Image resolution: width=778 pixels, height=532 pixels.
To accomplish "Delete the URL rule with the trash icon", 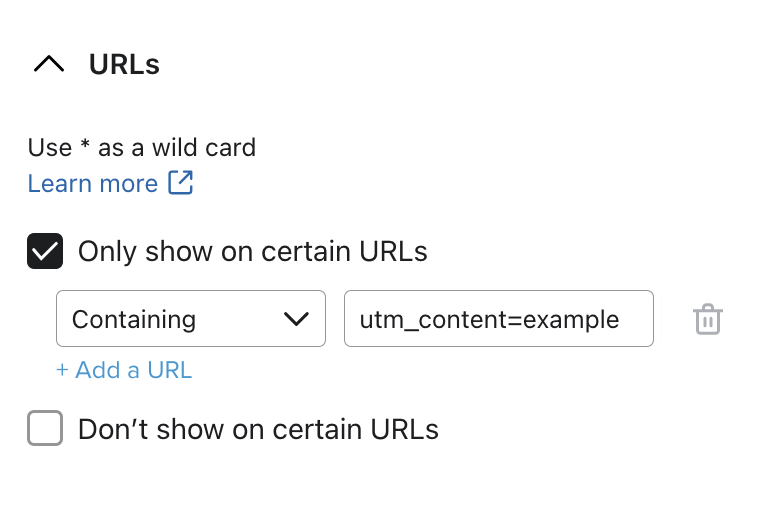I will [707, 320].
